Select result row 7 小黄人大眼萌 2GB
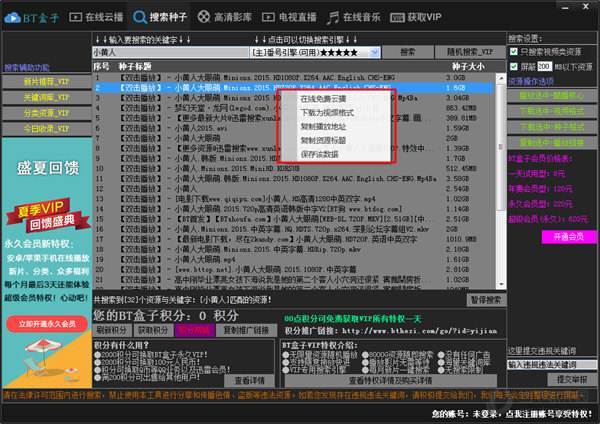Viewport: 600px width, 424px height. click(294, 138)
